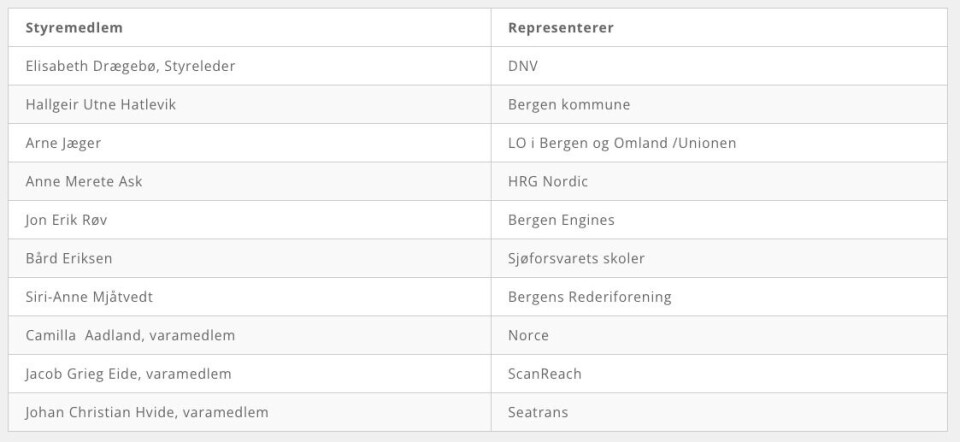This screenshot has width=960, height=442.
Task: Select Johan Christian Hvide, varamedlem cell
Action: 146,412
